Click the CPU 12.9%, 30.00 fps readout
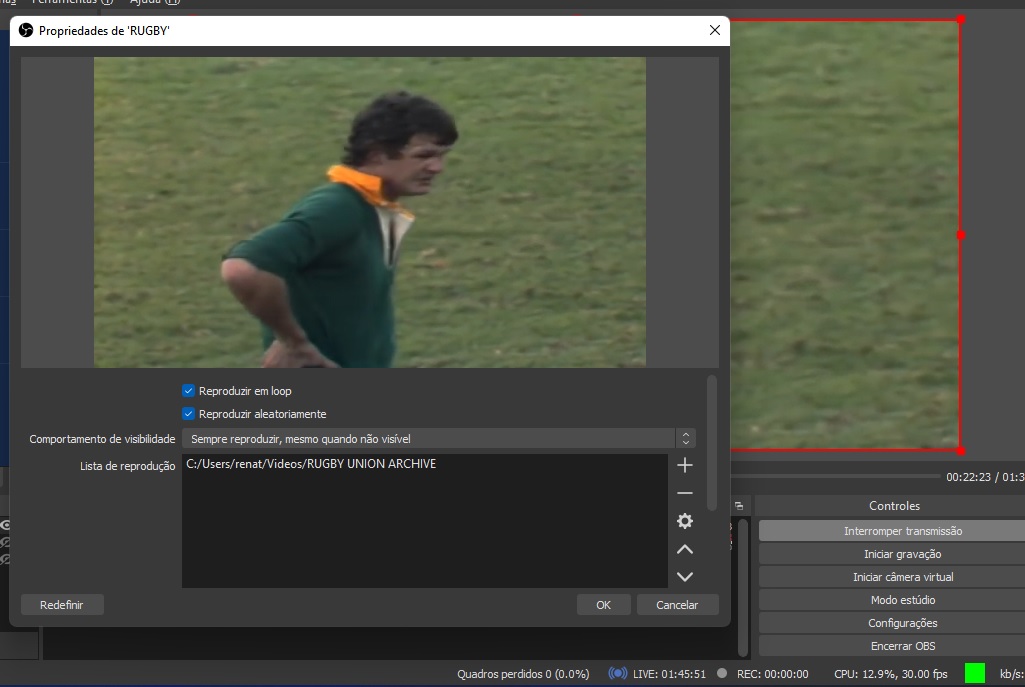Image resolution: width=1025 pixels, height=687 pixels. pyautogui.click(x=890, y=674)
